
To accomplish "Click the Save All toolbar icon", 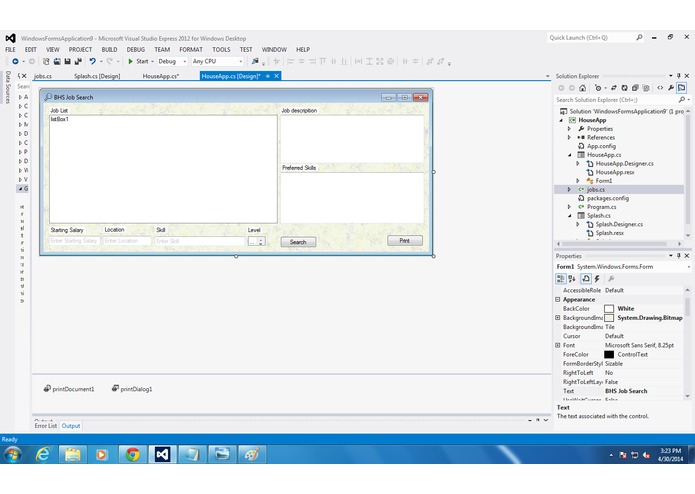I will (x=78, y=62).
